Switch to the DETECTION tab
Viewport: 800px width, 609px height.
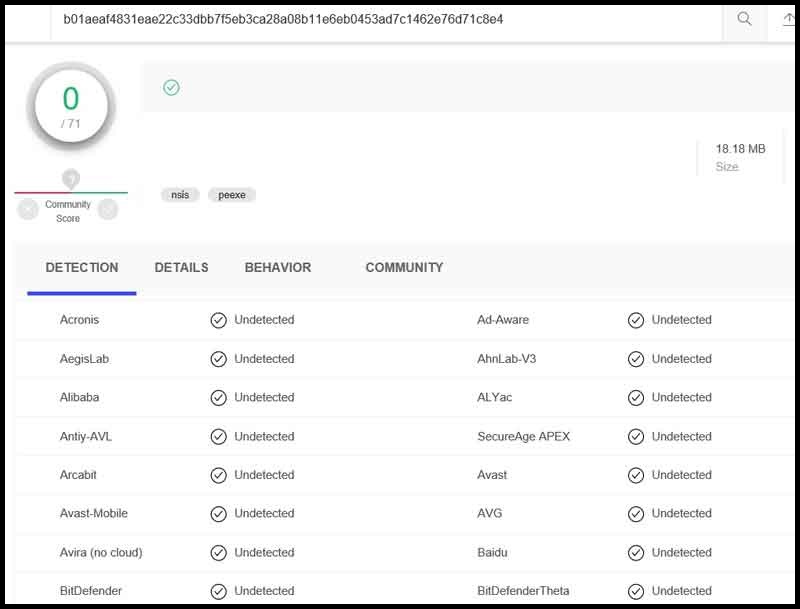pos(82,267)
